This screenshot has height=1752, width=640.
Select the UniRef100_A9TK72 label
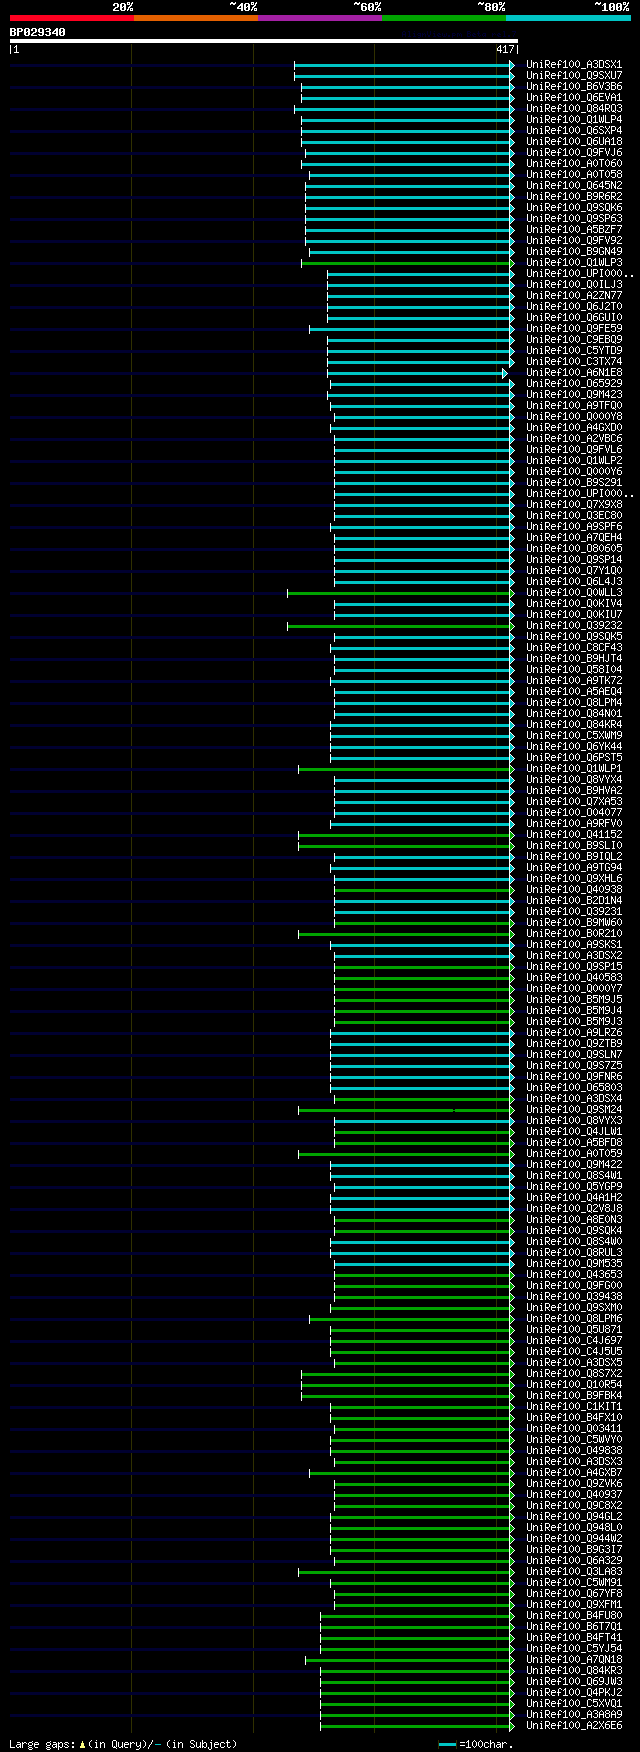pyautogui.click(x=574, y=681)
